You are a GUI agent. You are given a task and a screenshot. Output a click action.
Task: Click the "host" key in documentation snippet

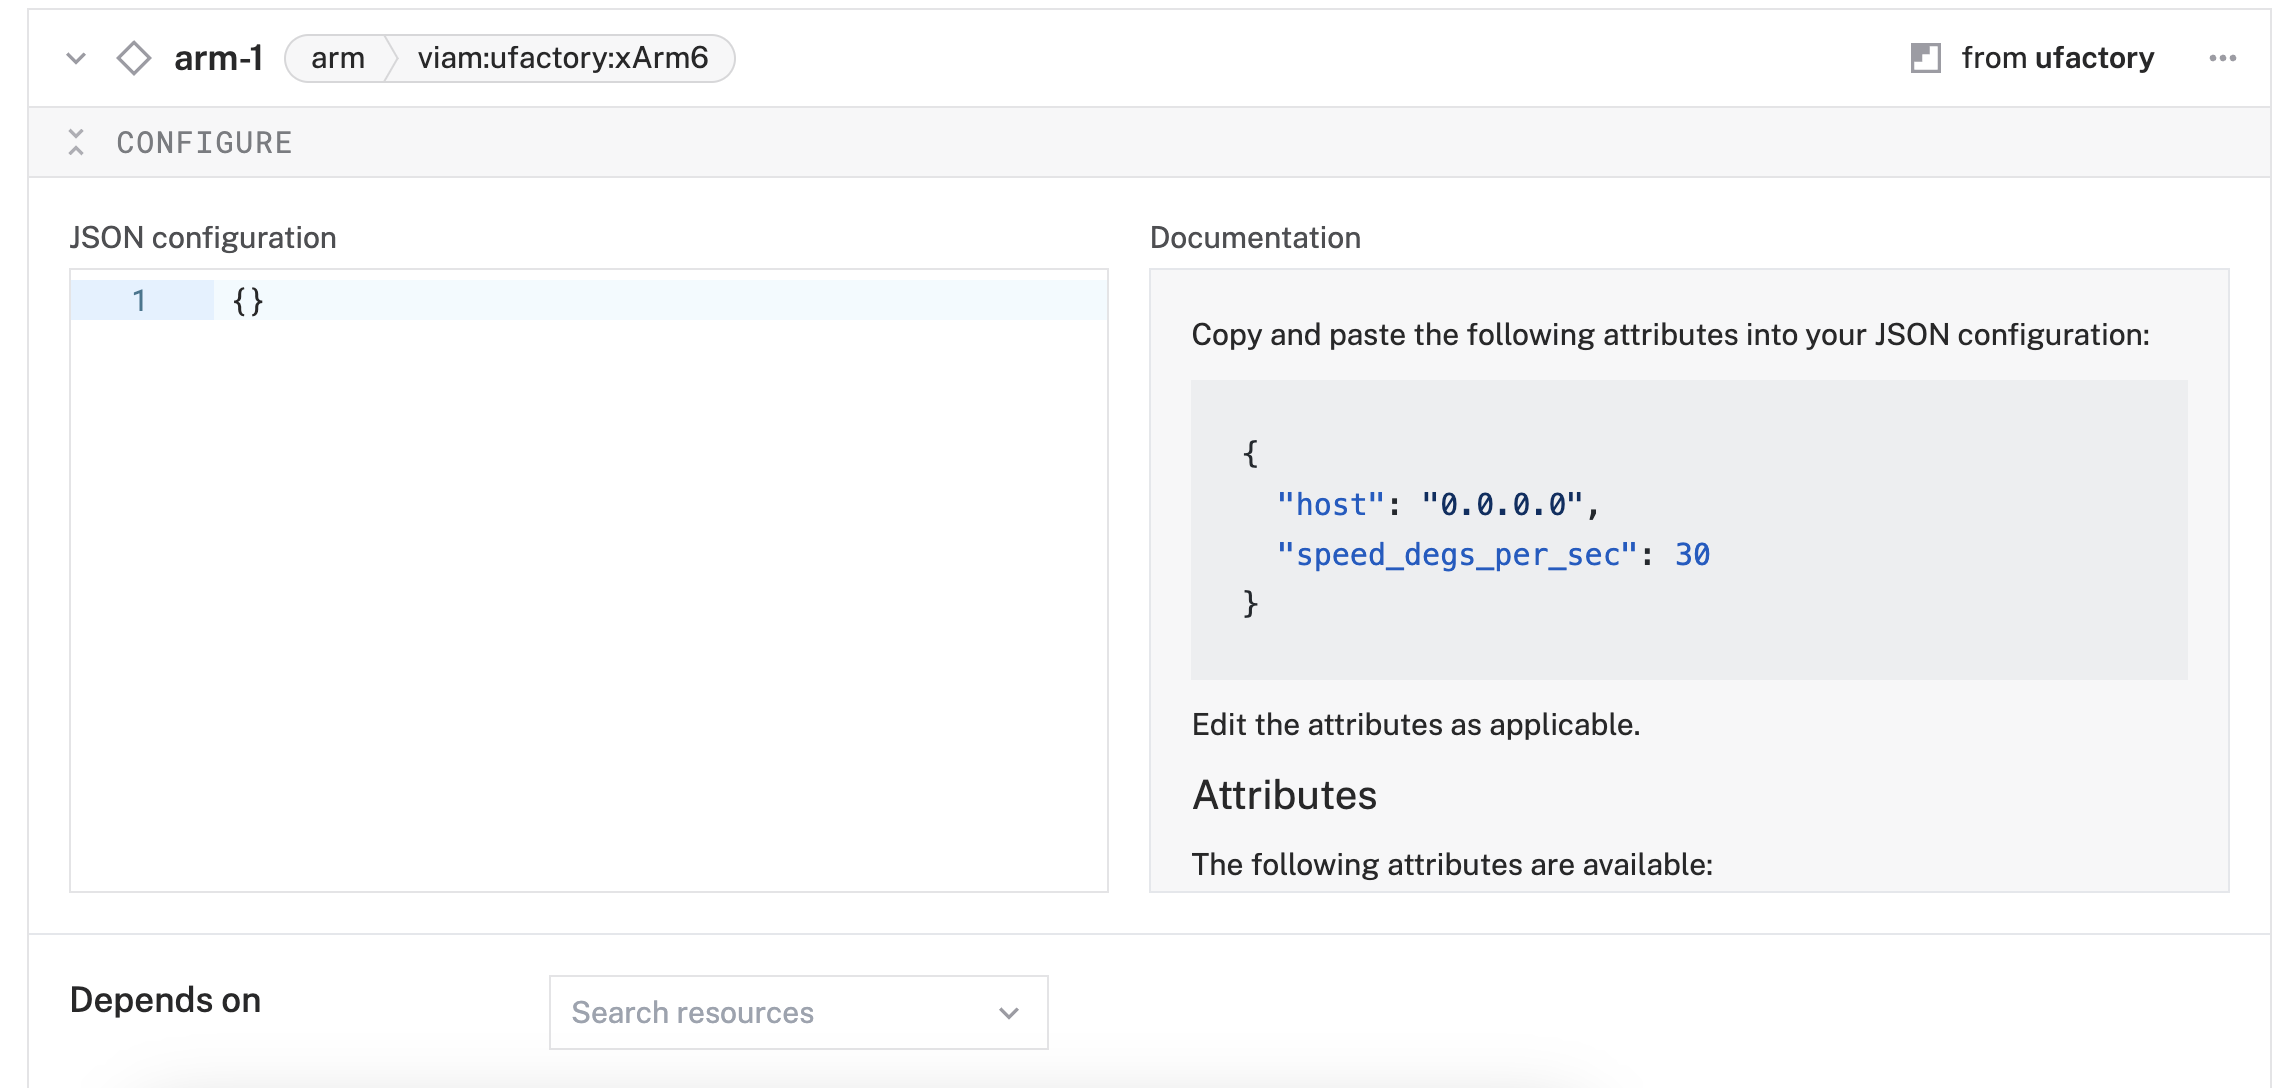(1330, 505)
